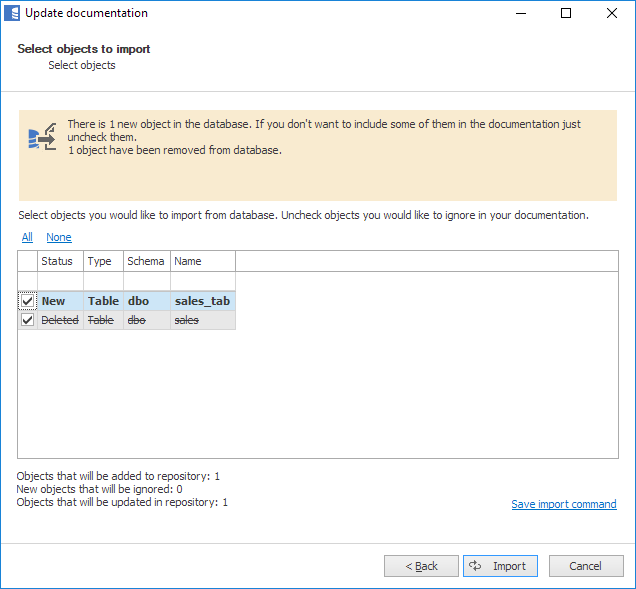Sort by the Type column header
This screenshot has height=589, width=636.
pos(103,261)
